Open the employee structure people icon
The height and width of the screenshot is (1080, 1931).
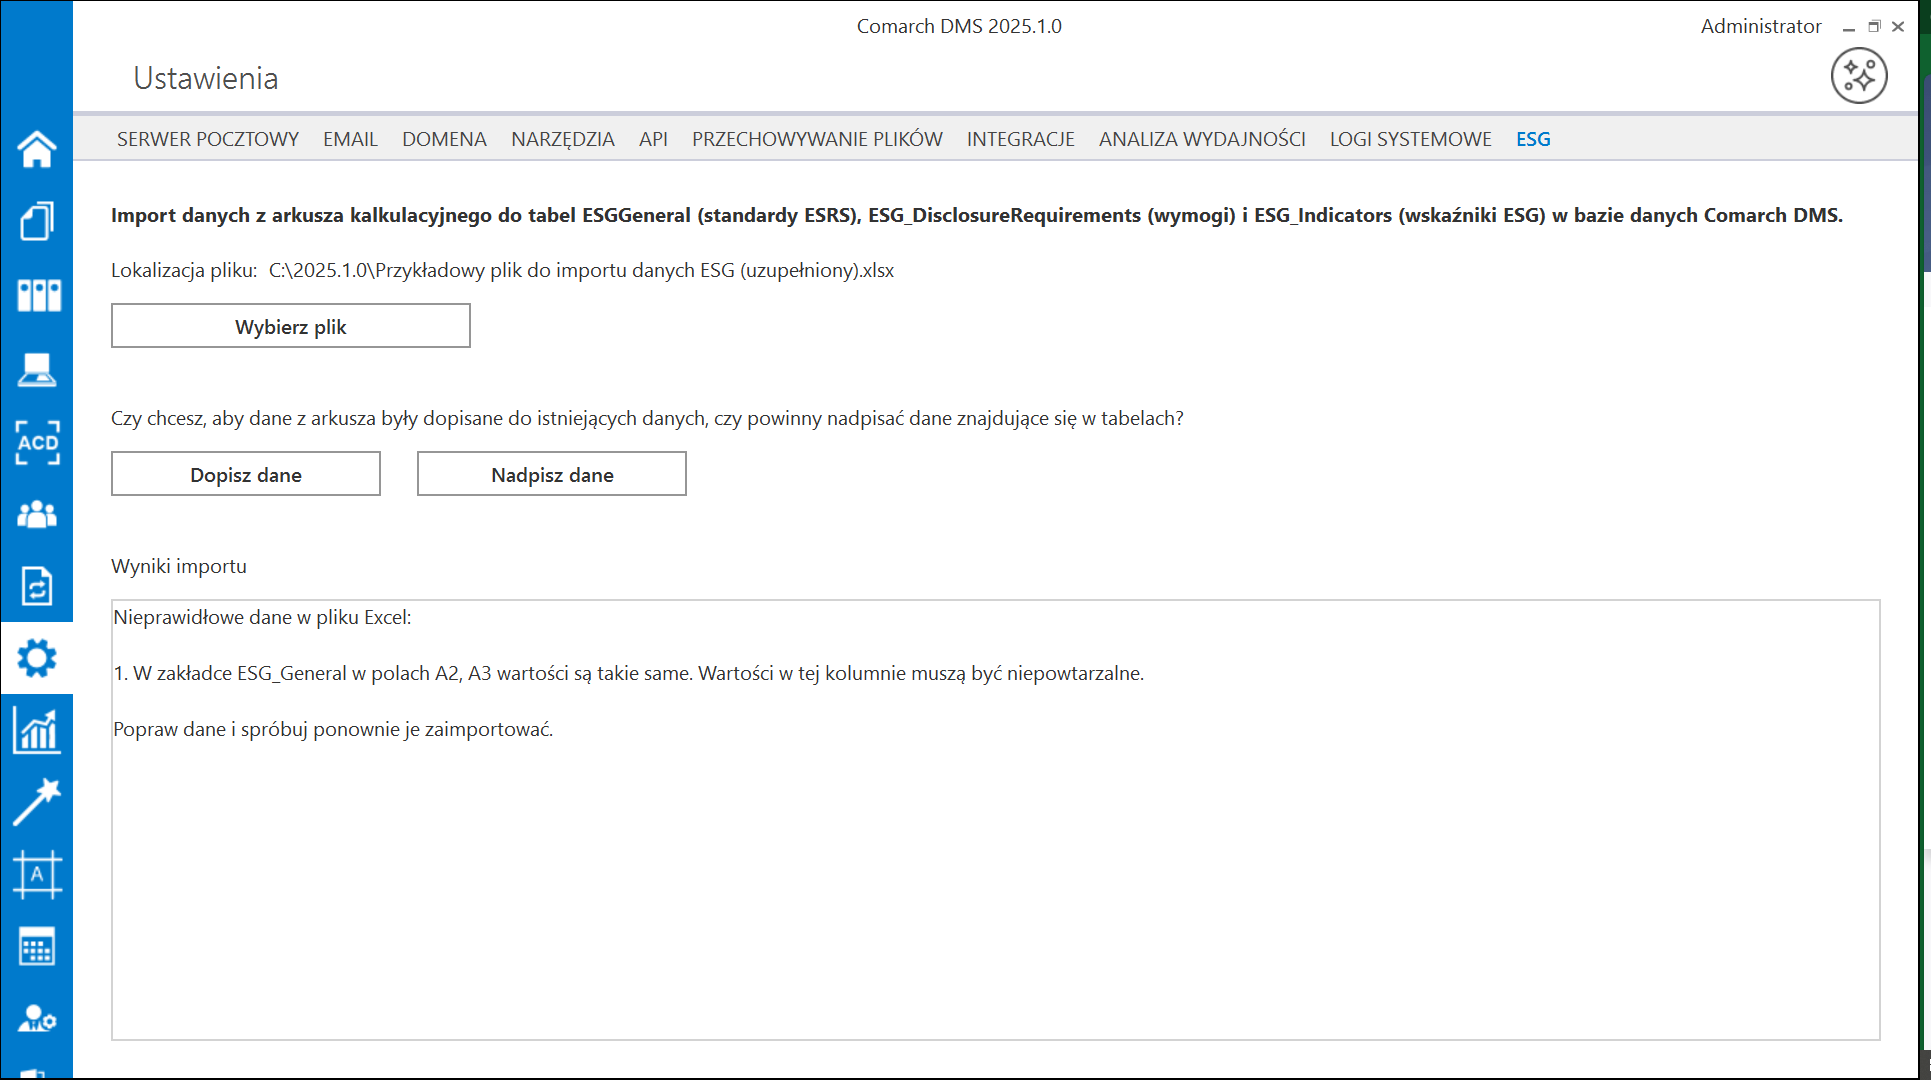(x=37, y=515)
